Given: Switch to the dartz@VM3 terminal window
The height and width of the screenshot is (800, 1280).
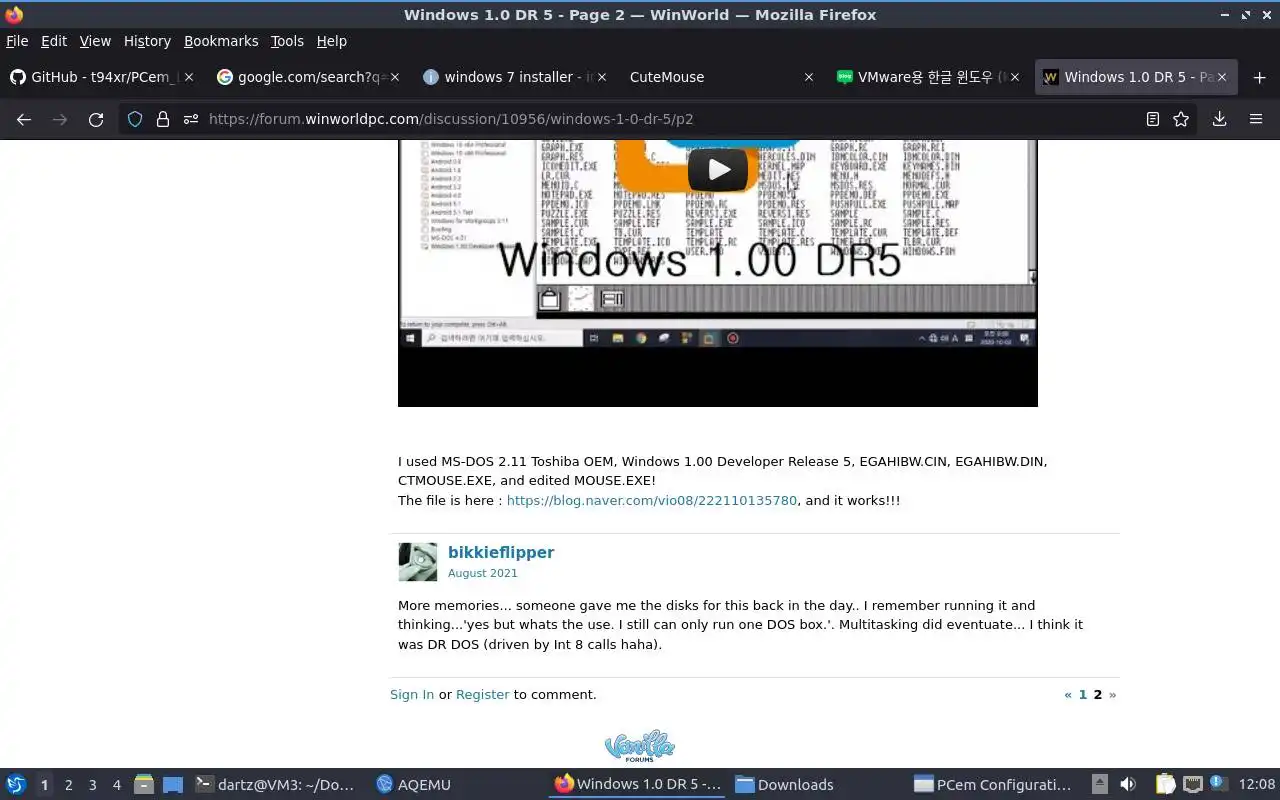Looking at the screenshot, I should pos(275,785).
